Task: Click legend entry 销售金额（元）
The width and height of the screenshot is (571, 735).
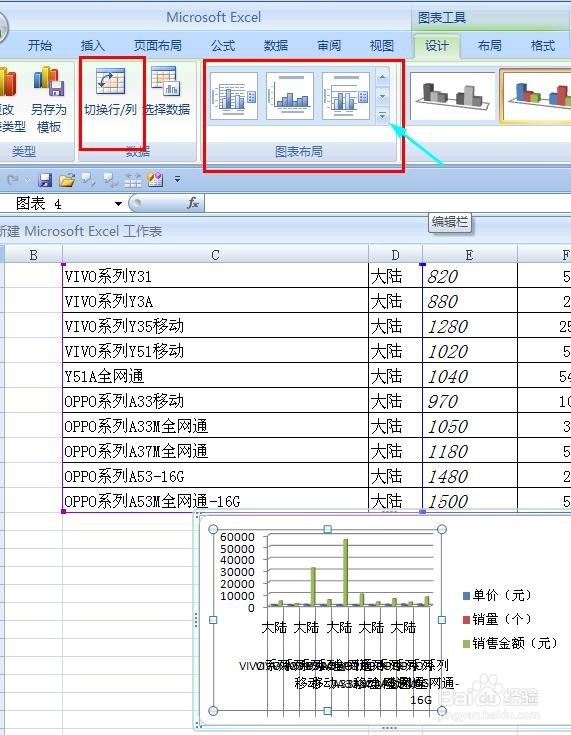Action: tap(510, 643)
